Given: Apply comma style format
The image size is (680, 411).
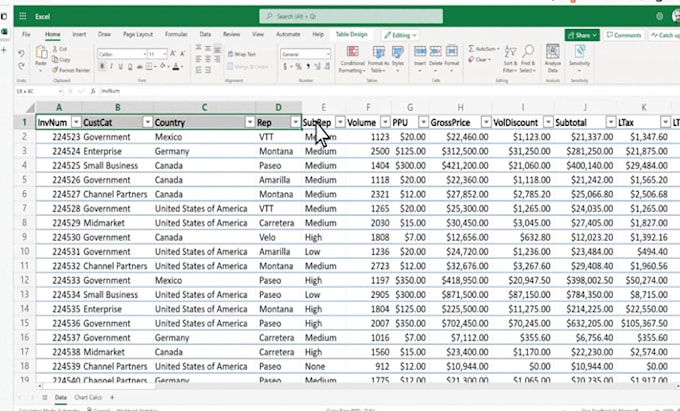Looking at the screenshot, I should (308, 66).
